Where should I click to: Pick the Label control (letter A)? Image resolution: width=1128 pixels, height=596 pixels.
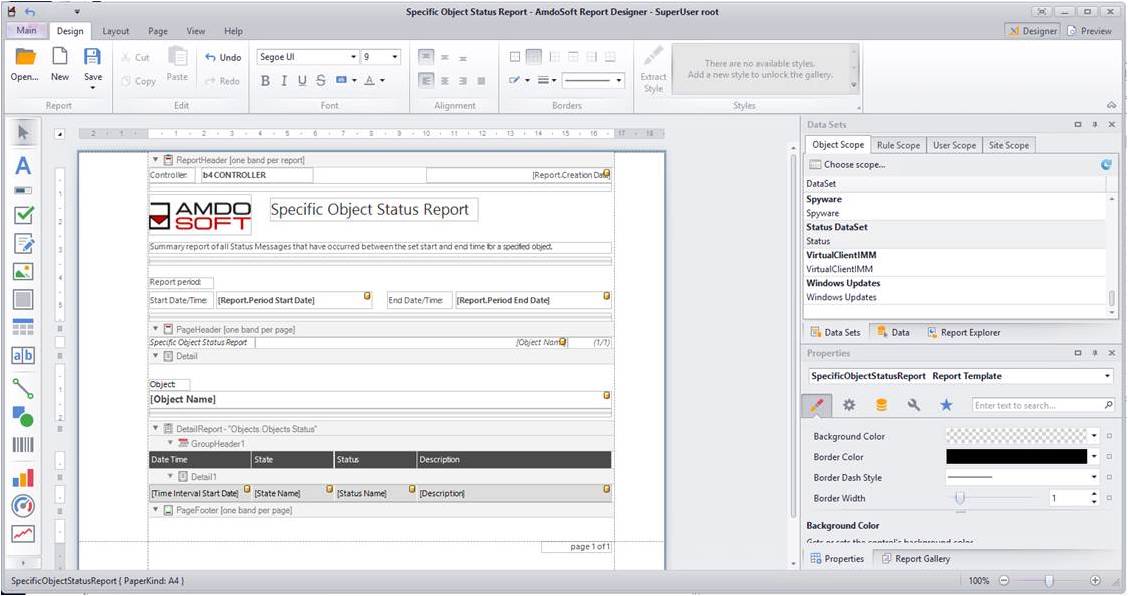[23, 166]
